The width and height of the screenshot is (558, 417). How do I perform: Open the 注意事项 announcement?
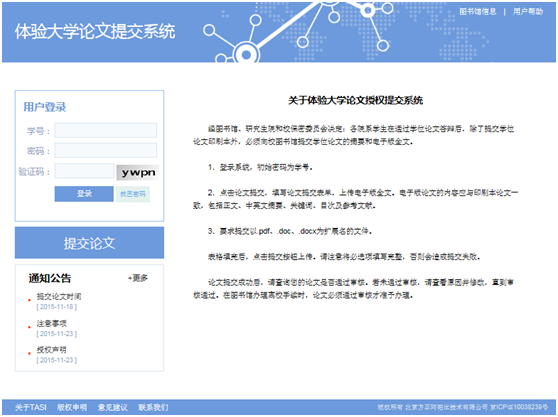point(52,323)
